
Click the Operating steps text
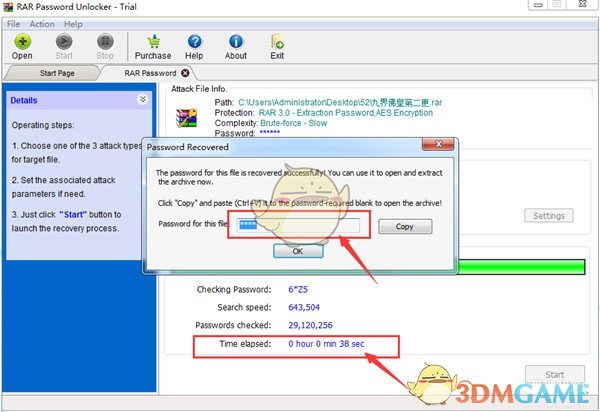coord(43,125)
